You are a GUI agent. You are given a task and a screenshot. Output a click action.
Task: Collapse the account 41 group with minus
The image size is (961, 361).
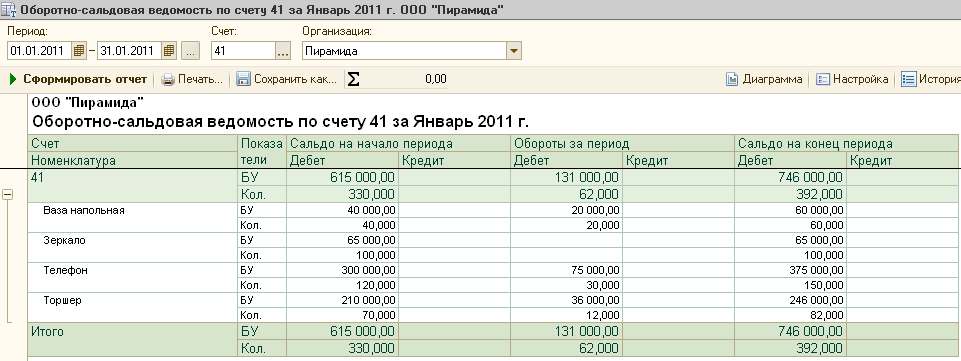pos(8,194)
